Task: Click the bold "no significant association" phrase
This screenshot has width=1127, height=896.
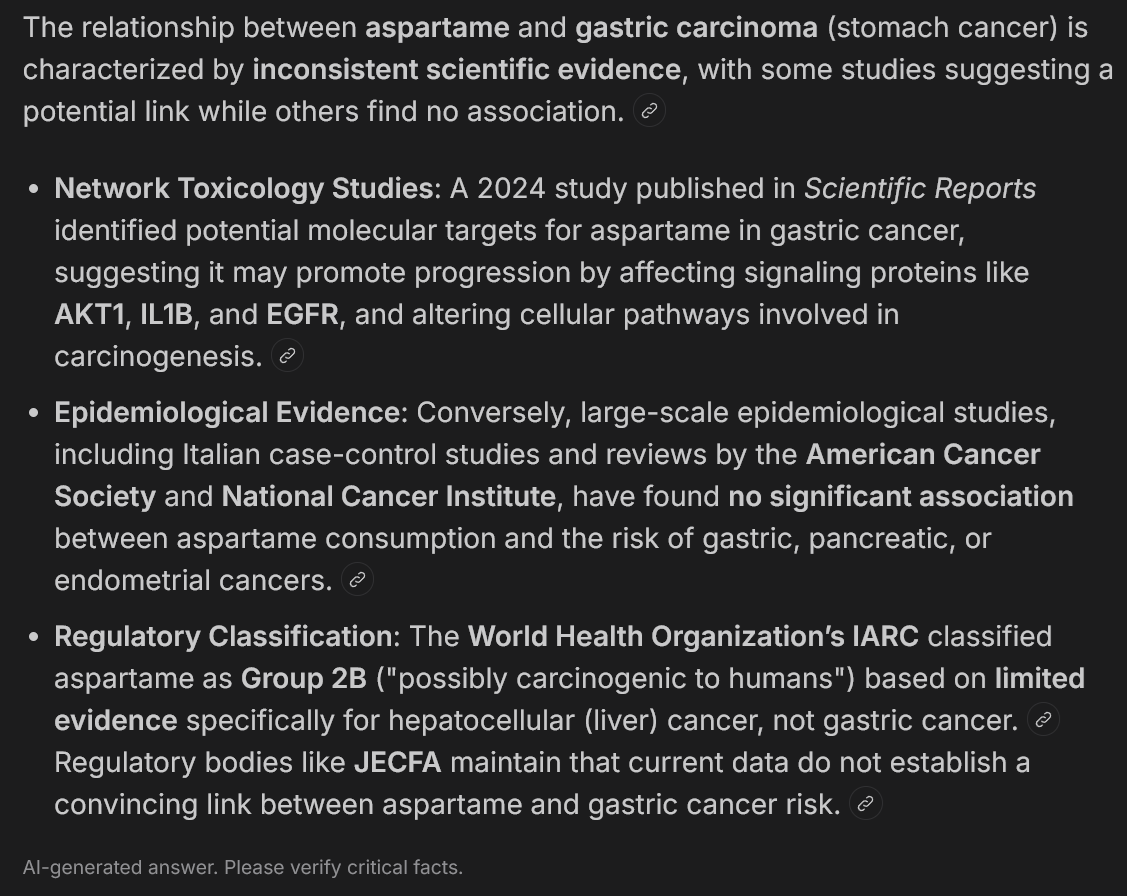Action: tap(901, 497)
